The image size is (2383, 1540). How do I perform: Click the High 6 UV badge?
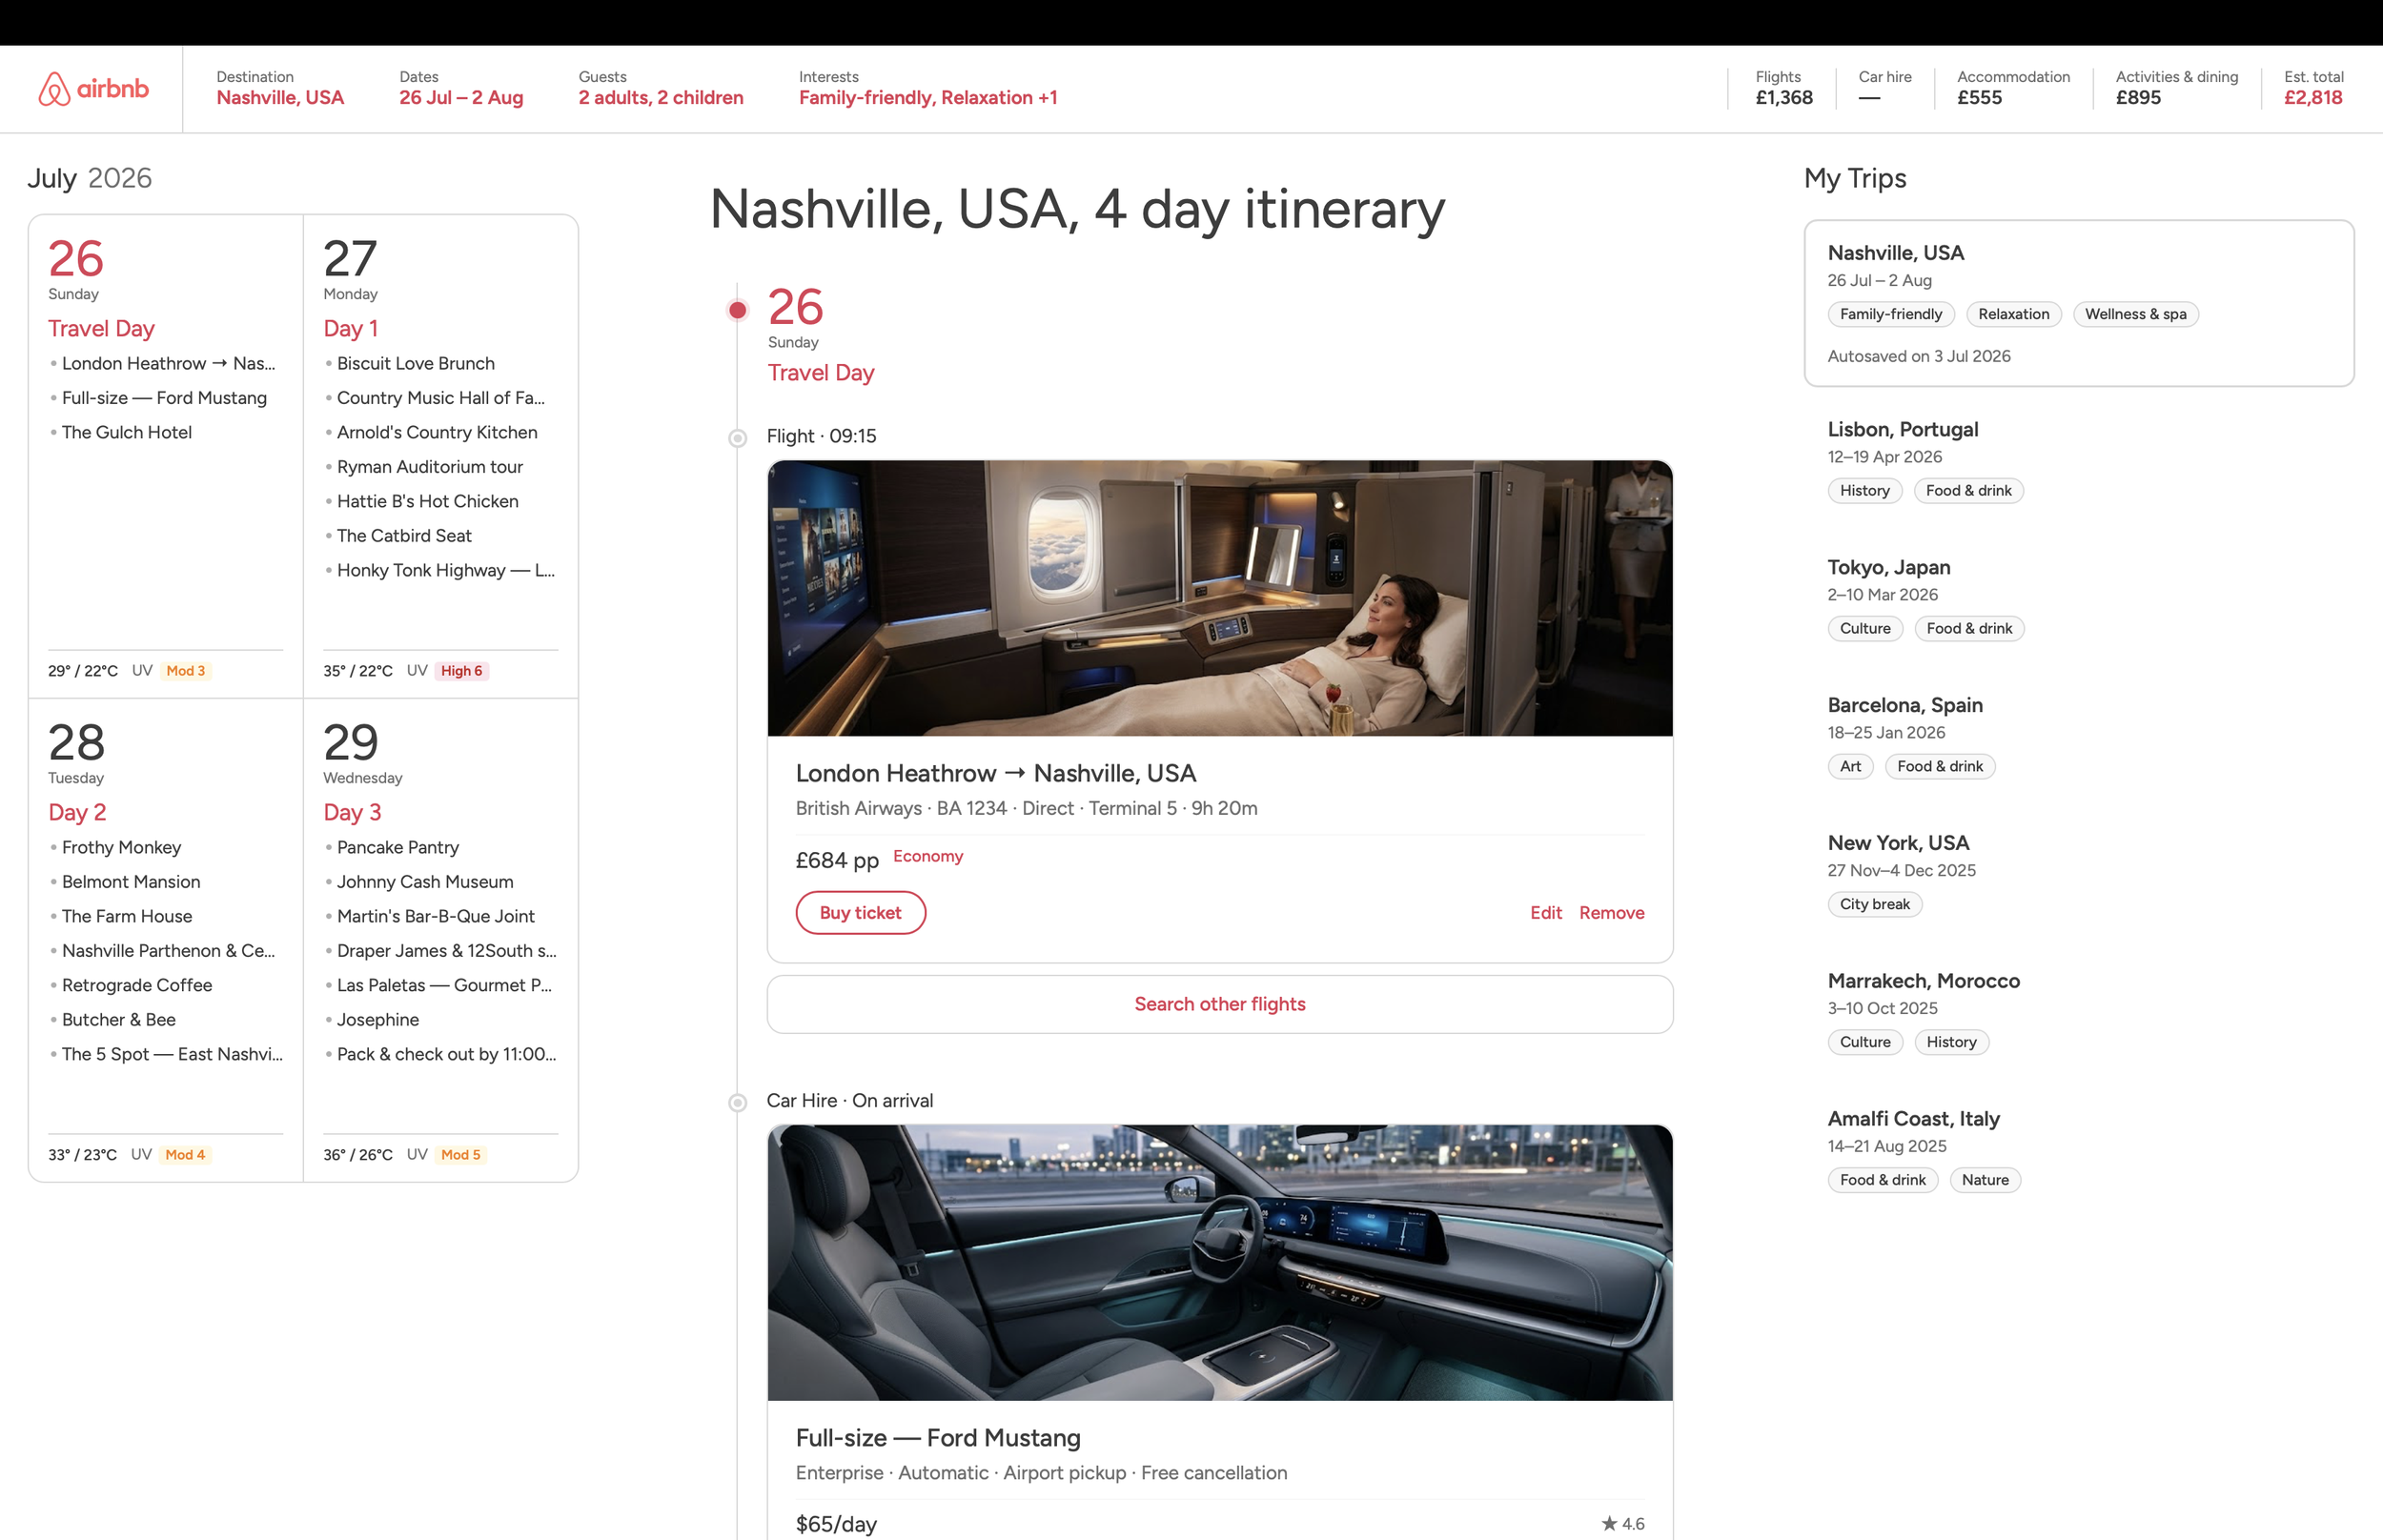click(x=461, y=671)
